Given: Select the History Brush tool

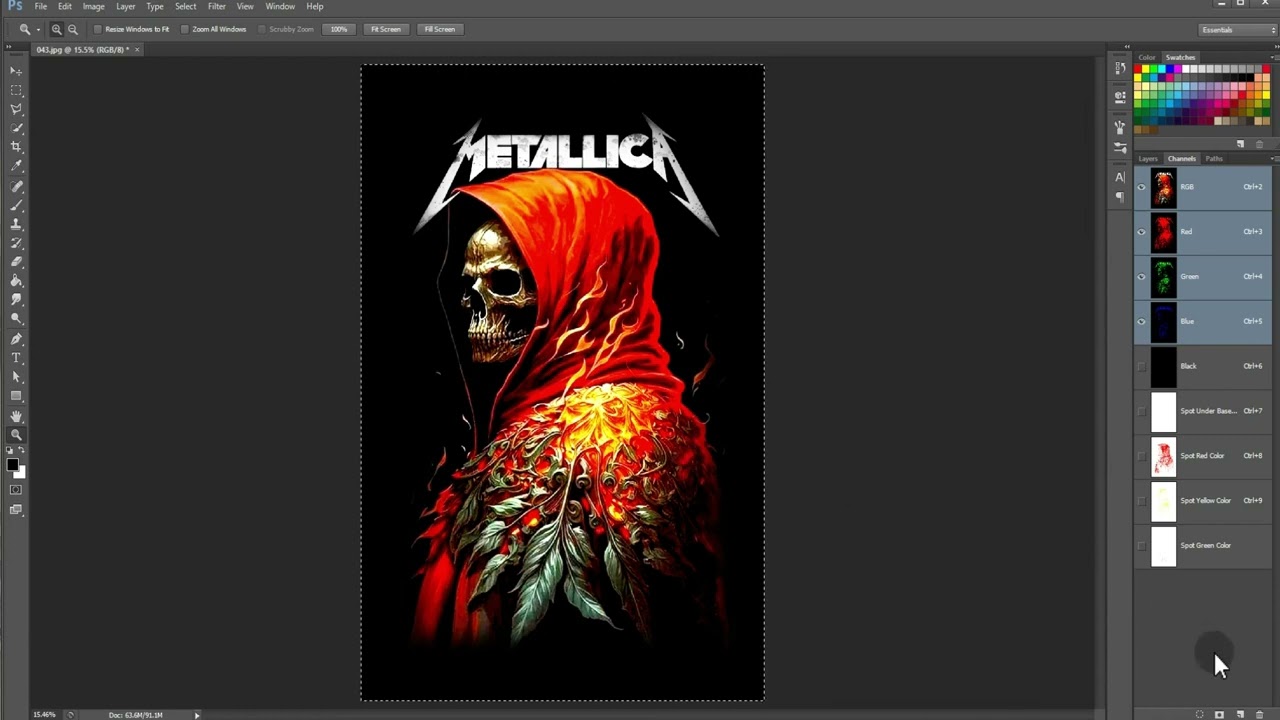Looking at the screenshot, I should 16,243.
